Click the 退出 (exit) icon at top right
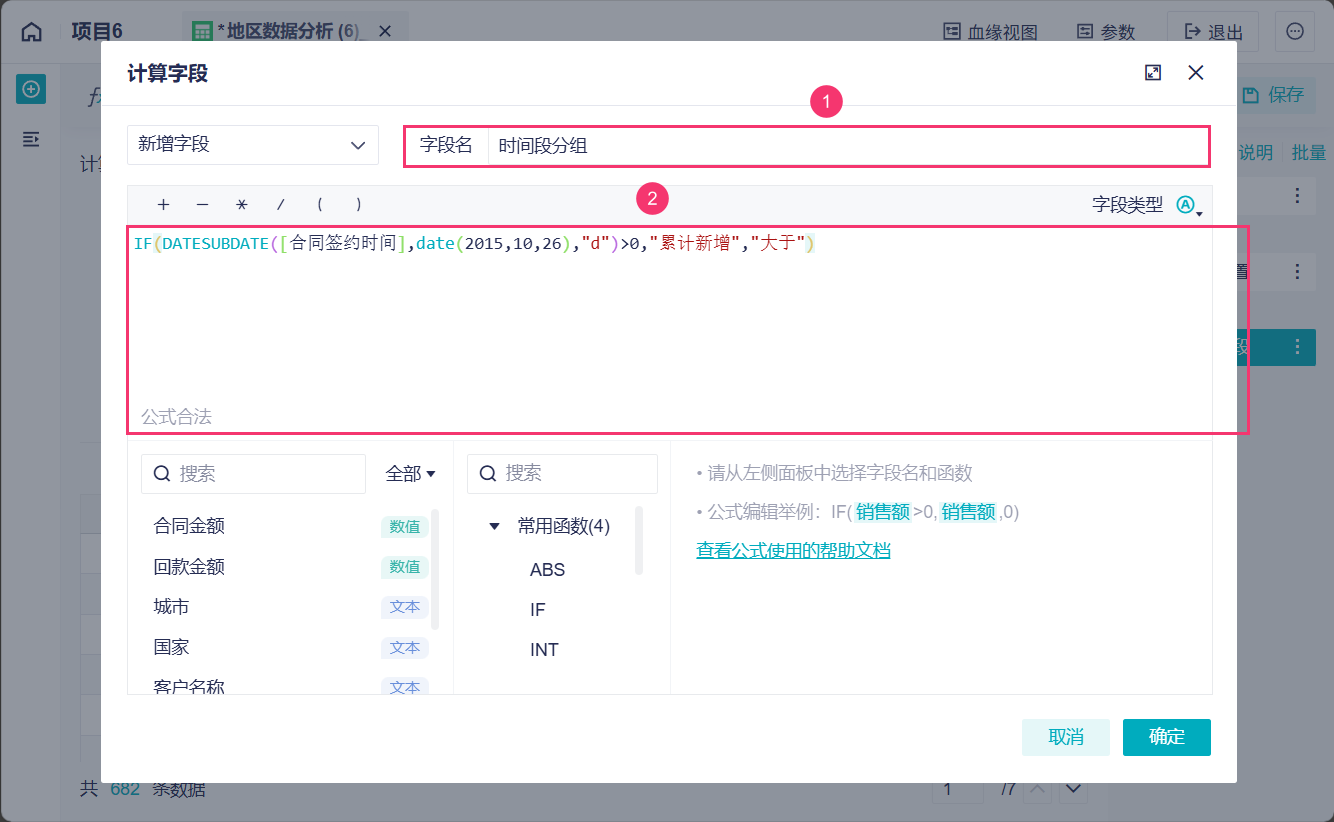This screenshot has height=822, width=1334. [x=1211, y=31]
